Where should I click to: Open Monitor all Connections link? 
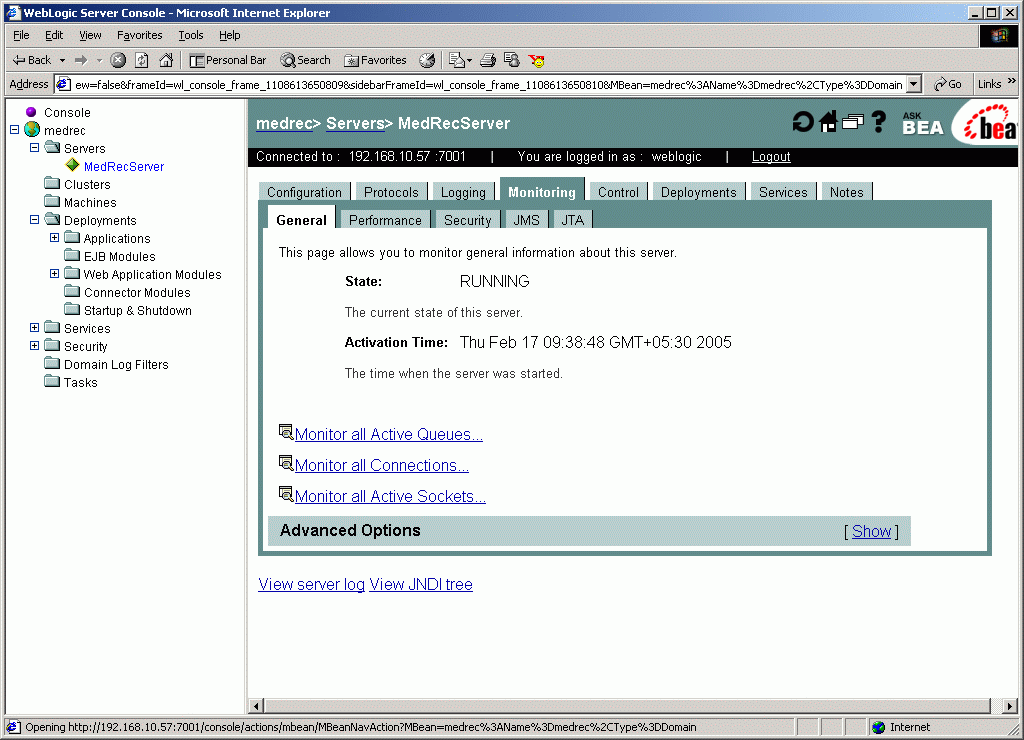(x=381, y=465)
